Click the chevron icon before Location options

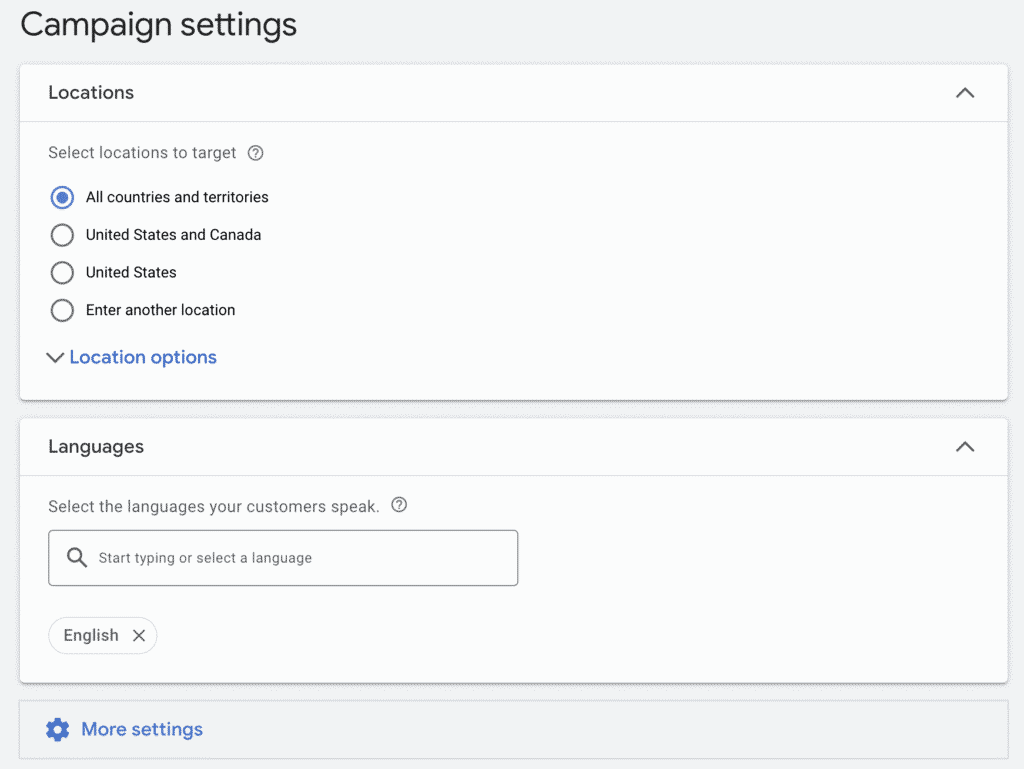click(x=55, y=357)
